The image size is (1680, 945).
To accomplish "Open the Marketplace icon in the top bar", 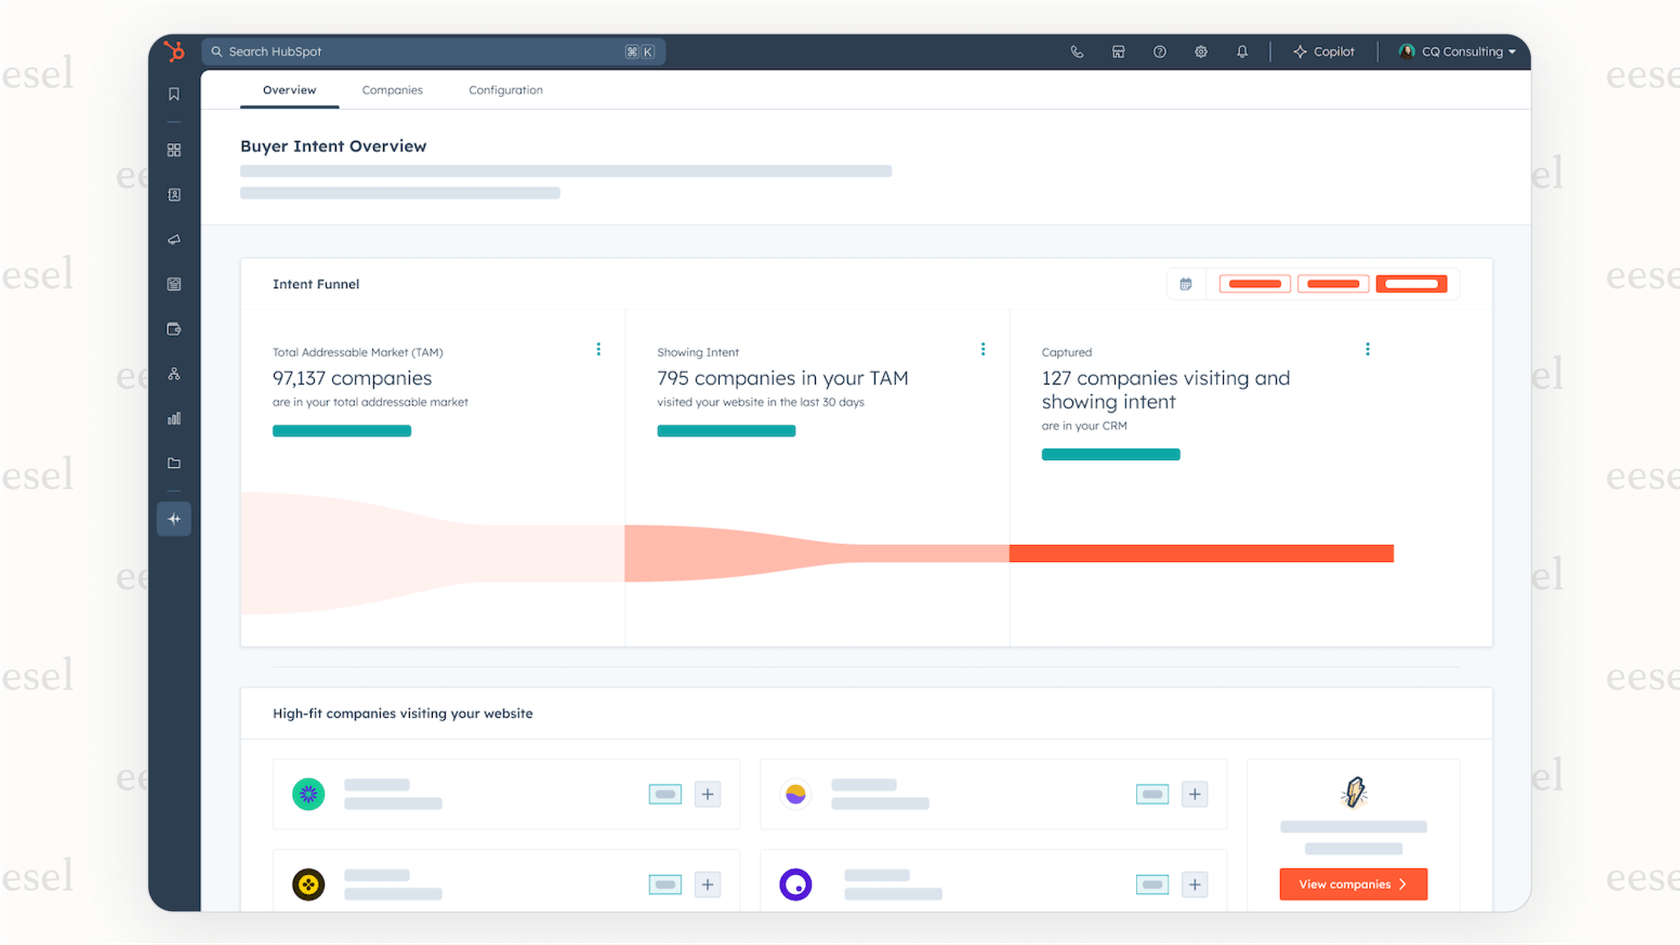I will coord(1118,51).
